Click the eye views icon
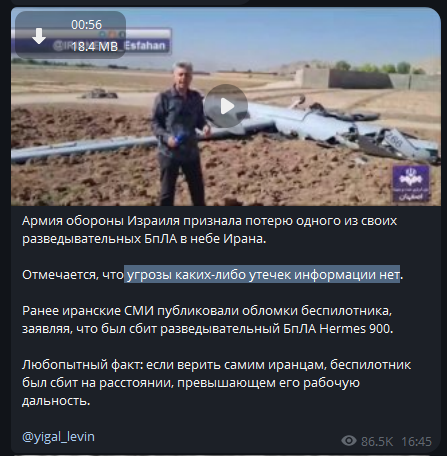Image resolution: width=447 pixels, height=456 pixels. (x=349, y=441)
